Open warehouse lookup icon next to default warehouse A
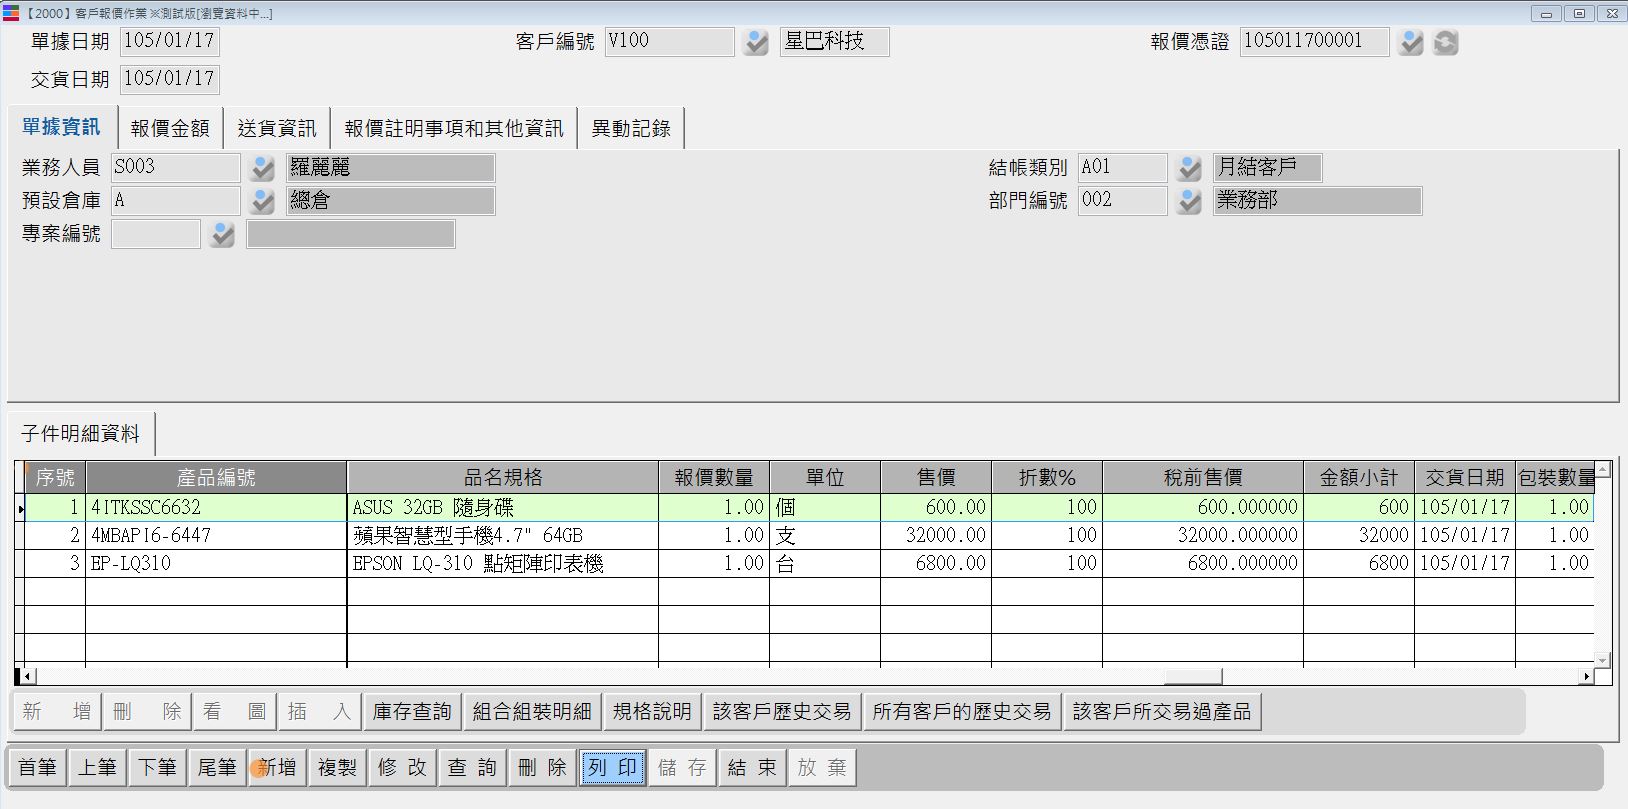This screenshot has width=1628, height=809. [262, 201]
